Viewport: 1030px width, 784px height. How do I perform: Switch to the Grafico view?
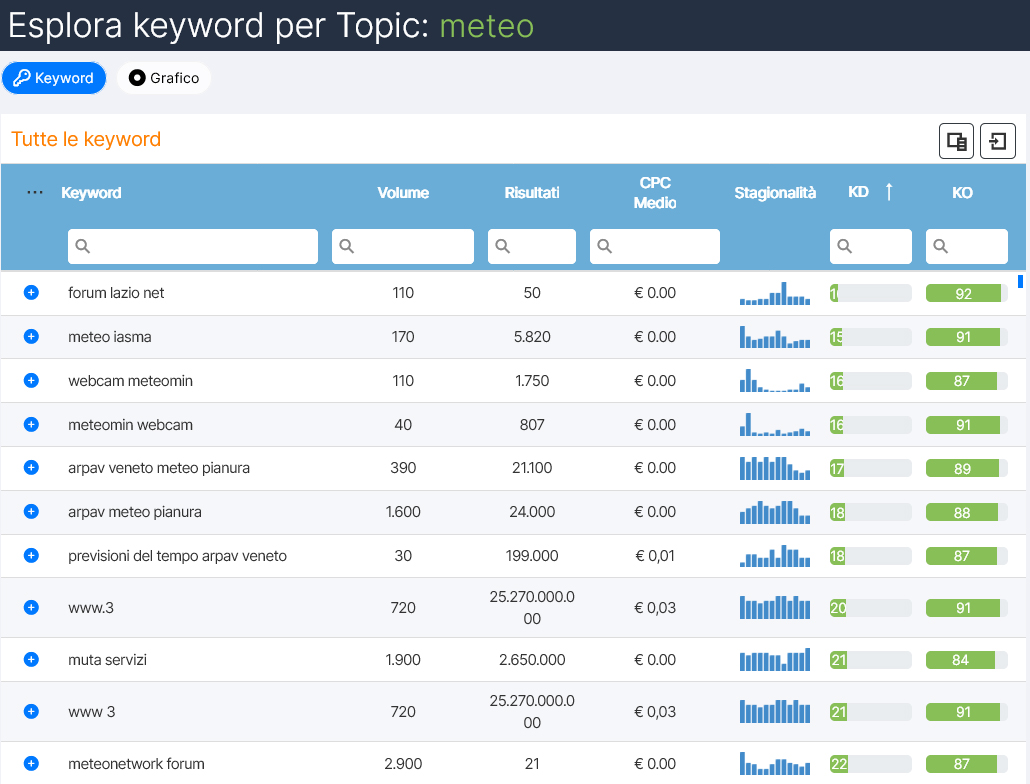(164, 78)
